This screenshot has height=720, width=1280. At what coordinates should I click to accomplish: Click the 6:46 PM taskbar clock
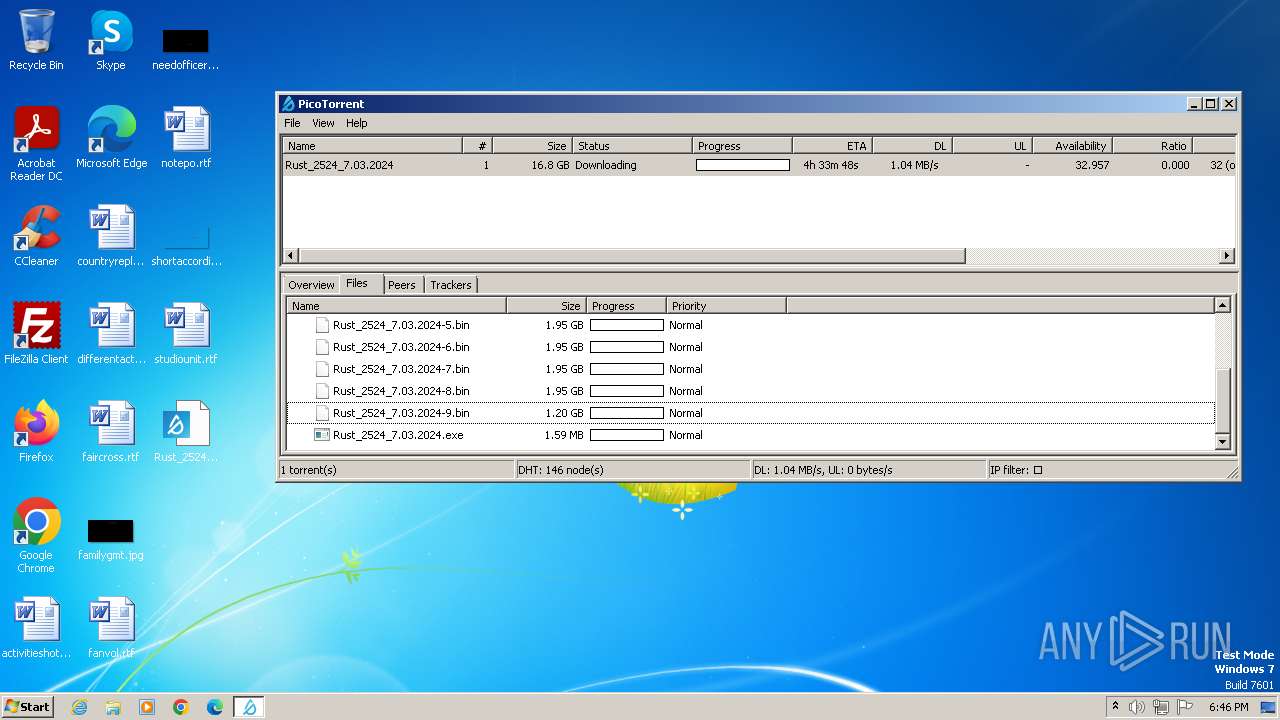pos(1228,707)
